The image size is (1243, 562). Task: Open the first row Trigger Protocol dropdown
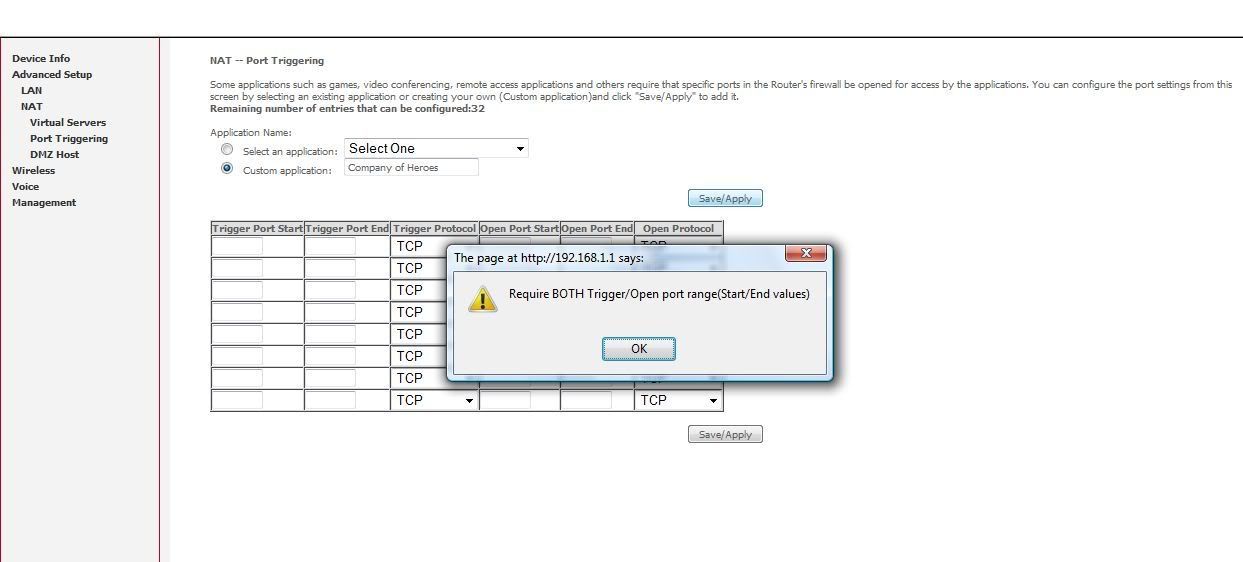[420, 246]
